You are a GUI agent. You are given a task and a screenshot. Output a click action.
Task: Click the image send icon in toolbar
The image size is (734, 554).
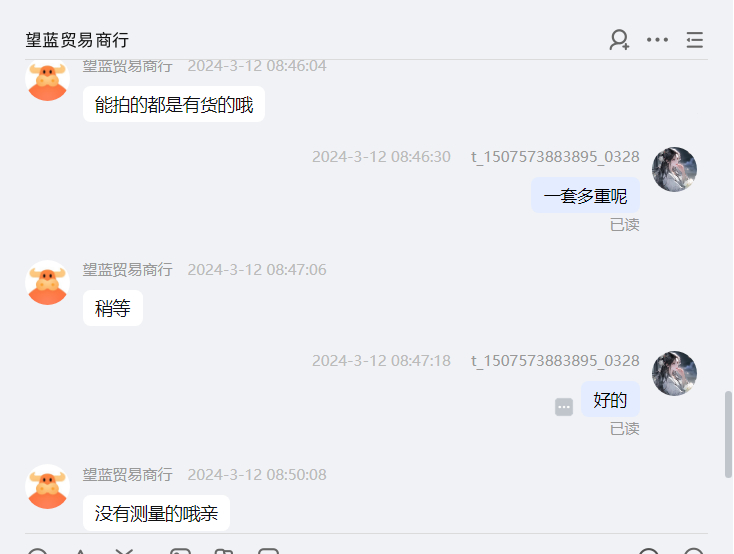[x=180, y=551]
